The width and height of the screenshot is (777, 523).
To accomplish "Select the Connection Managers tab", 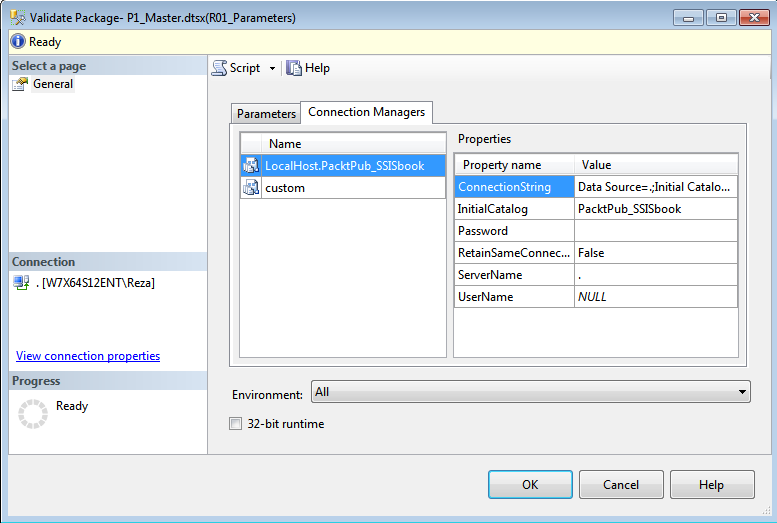I will pos(366,112).
